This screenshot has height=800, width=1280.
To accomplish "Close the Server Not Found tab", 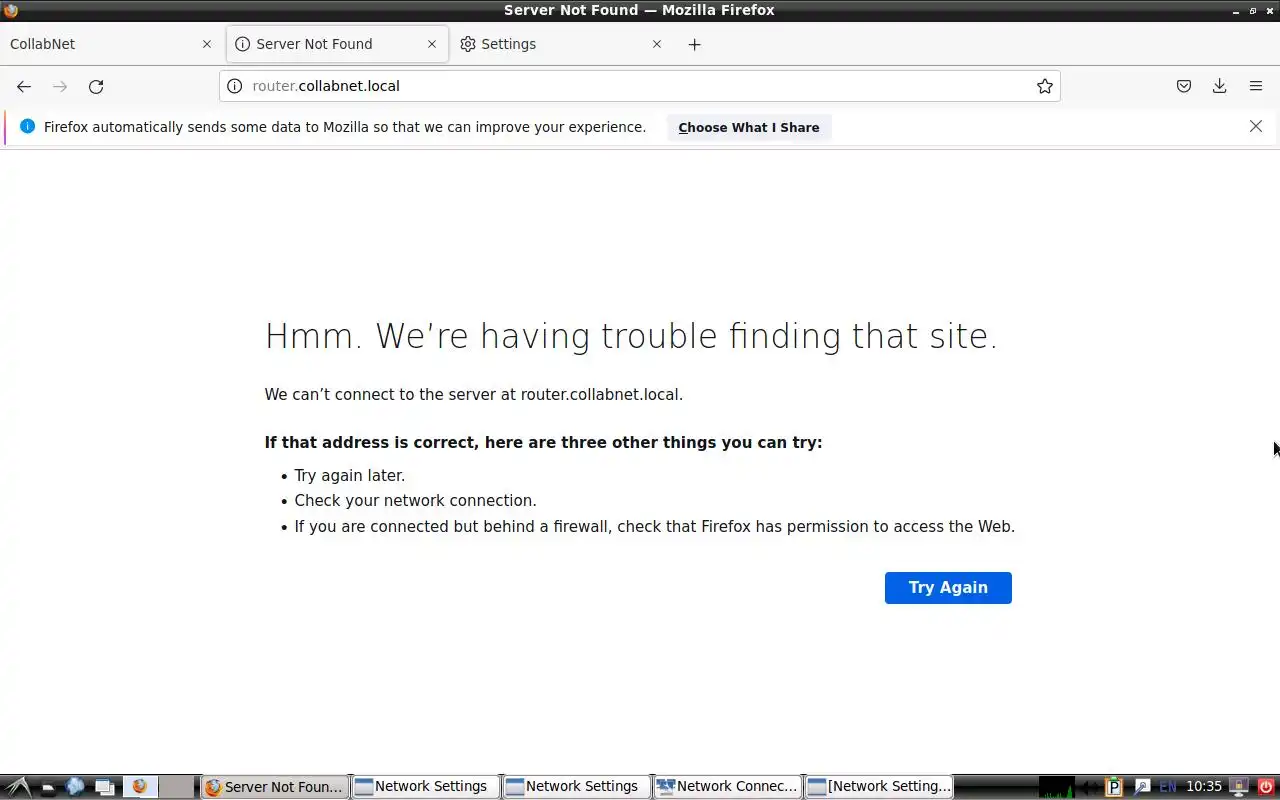I will [432, 44].
